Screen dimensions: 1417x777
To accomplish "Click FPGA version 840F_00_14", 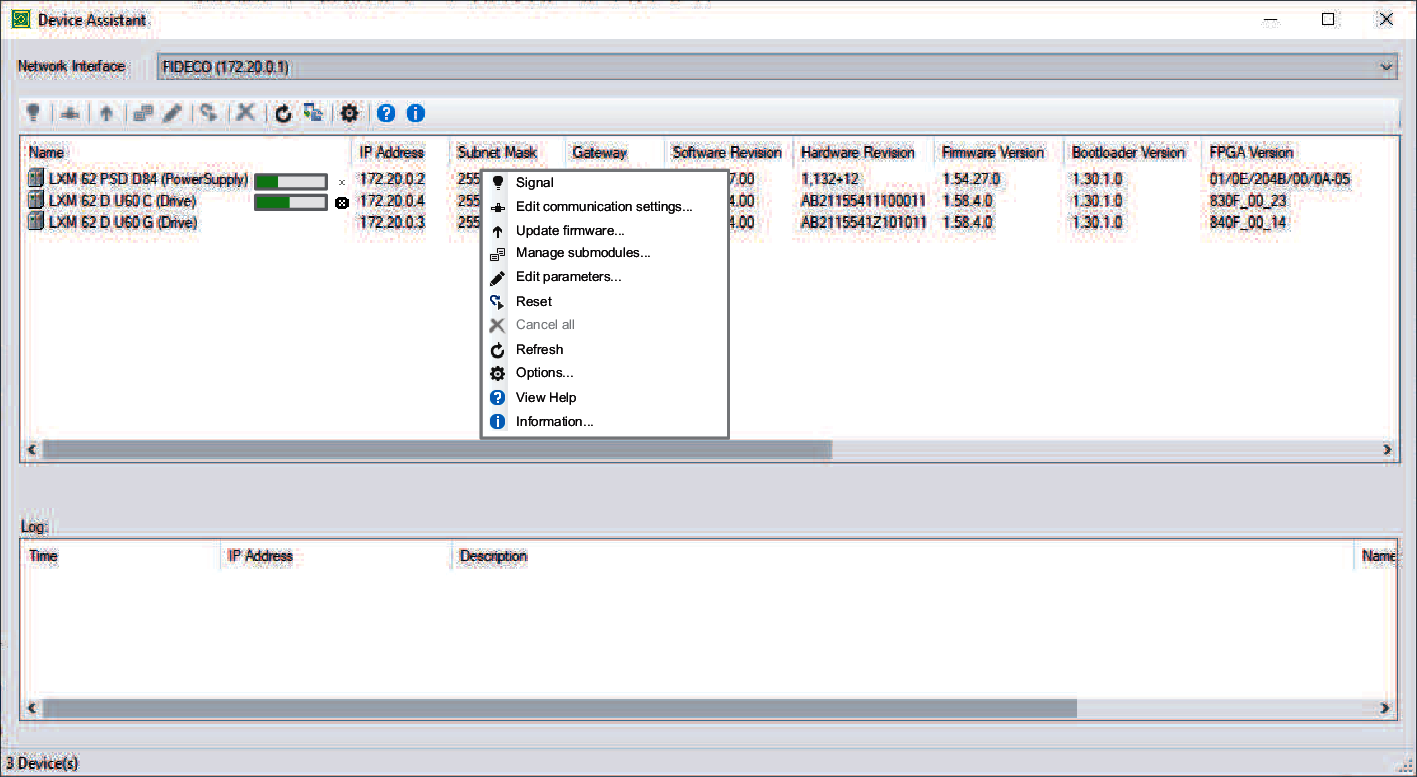I will click(1248, 222).
